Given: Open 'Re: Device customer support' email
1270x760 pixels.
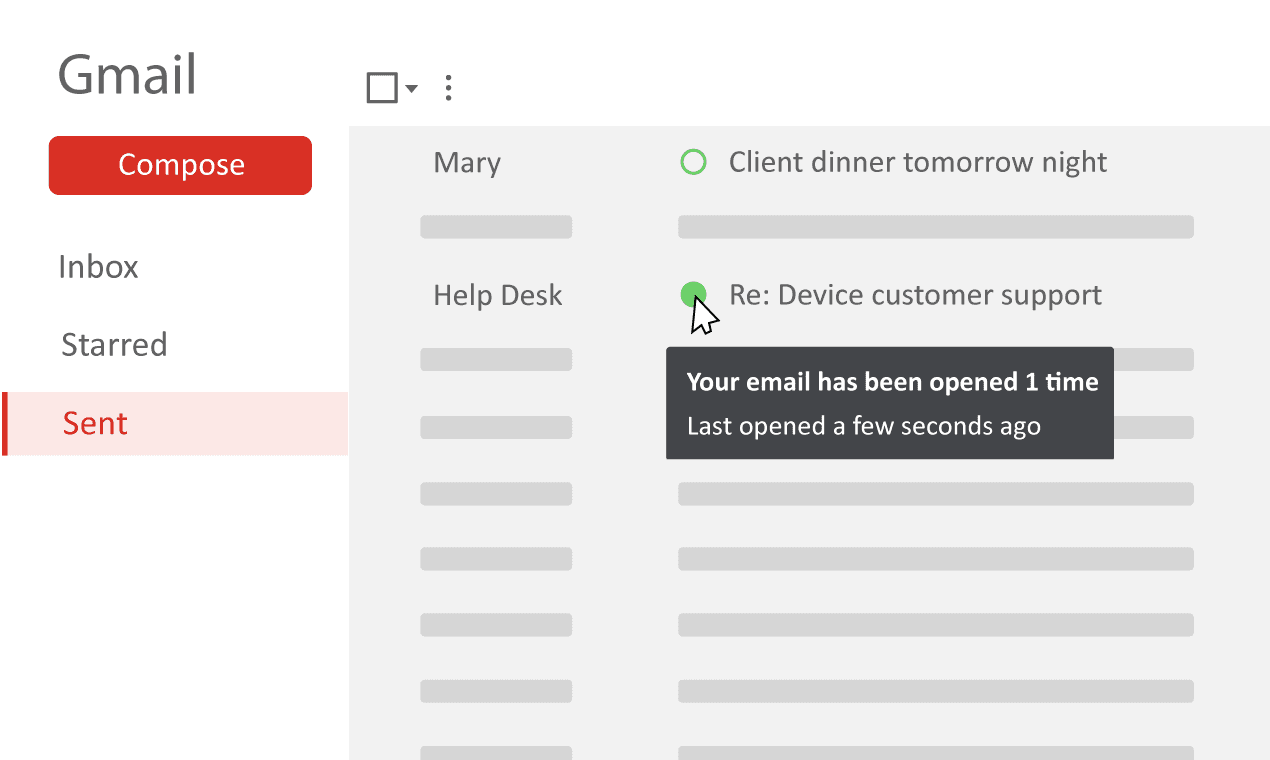Looking at the screenshot, I should (x=915, y=295).
